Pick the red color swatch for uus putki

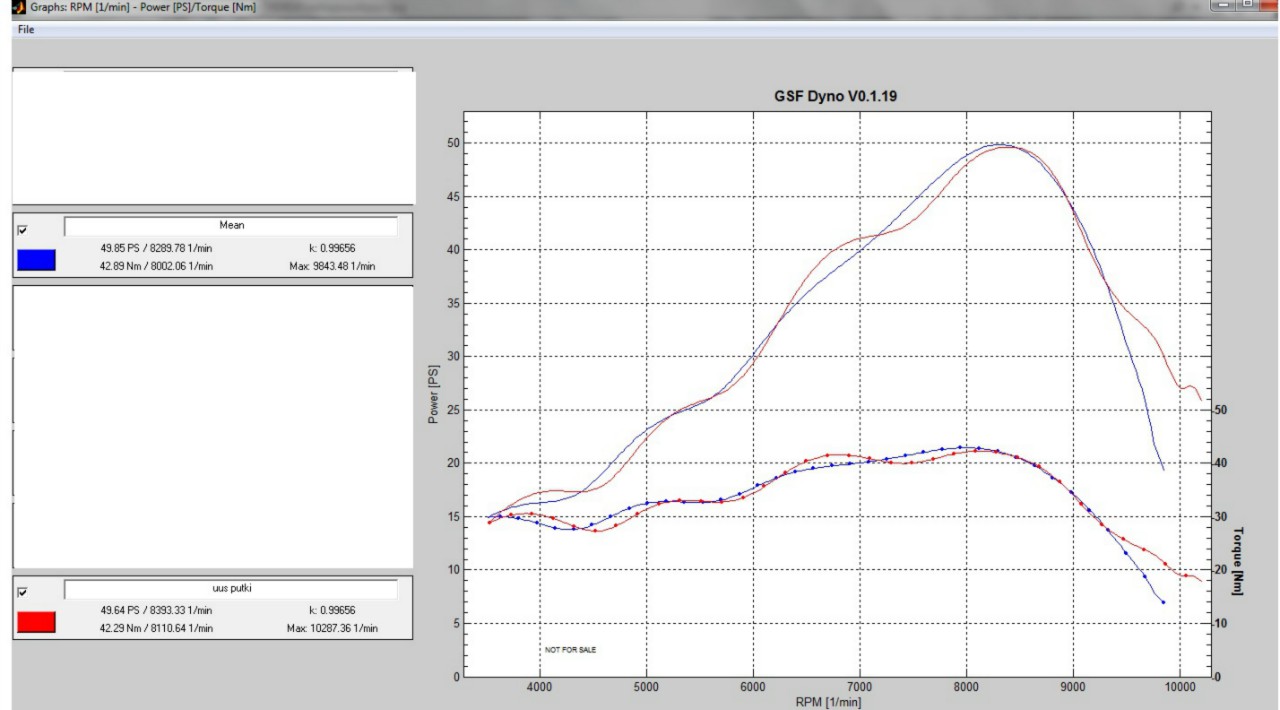36,623
